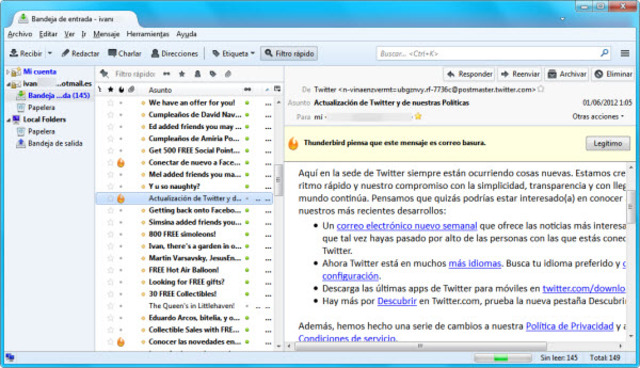Open the Charlar chat button
Screen dimensions: 640x368
tap(124, 53)
